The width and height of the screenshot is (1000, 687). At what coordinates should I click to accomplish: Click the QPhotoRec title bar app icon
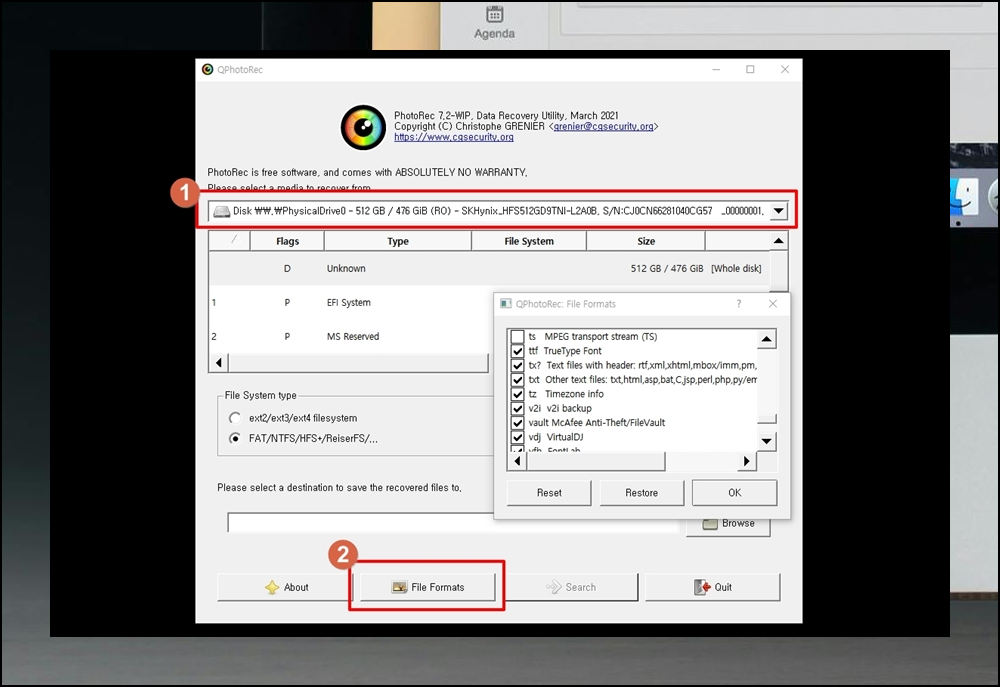207,70
